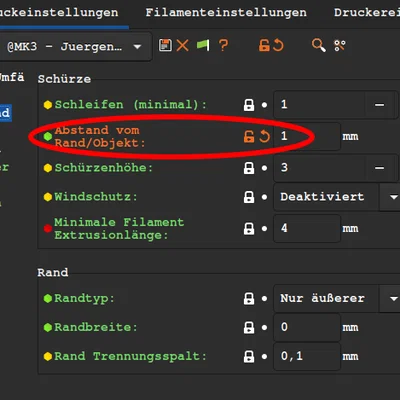Toggle the lock icon for Schleifen (minimal)
400x400 pixels.
coord(249,105)
